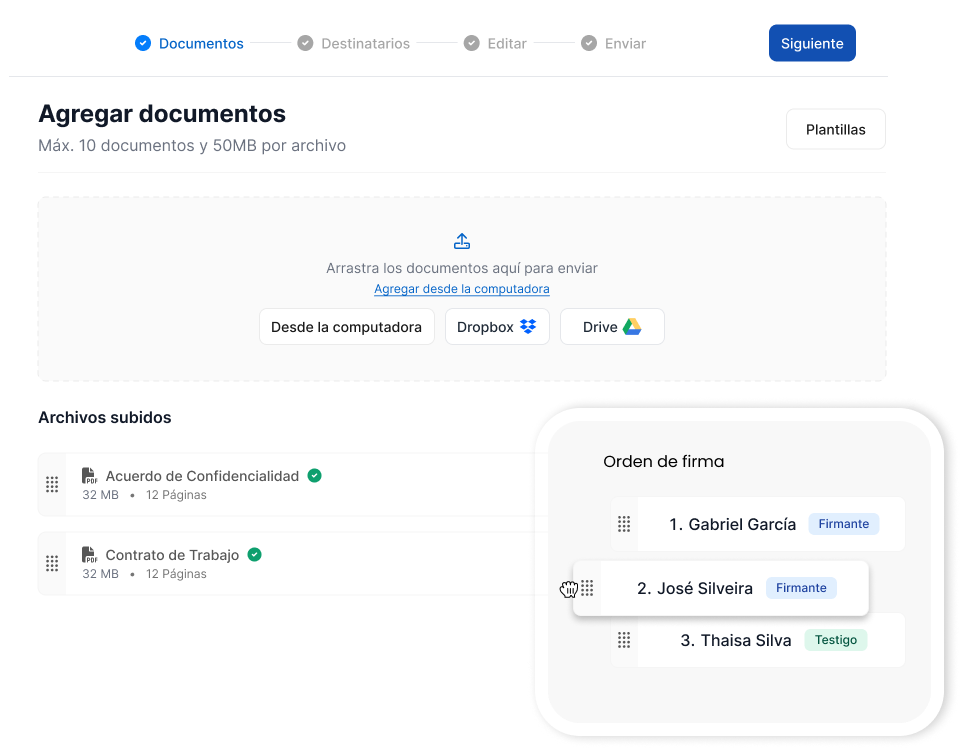Click the green verification check on Contrato de Trabajo
Screen dimensions: 960x748
click(x=253, y=553)
